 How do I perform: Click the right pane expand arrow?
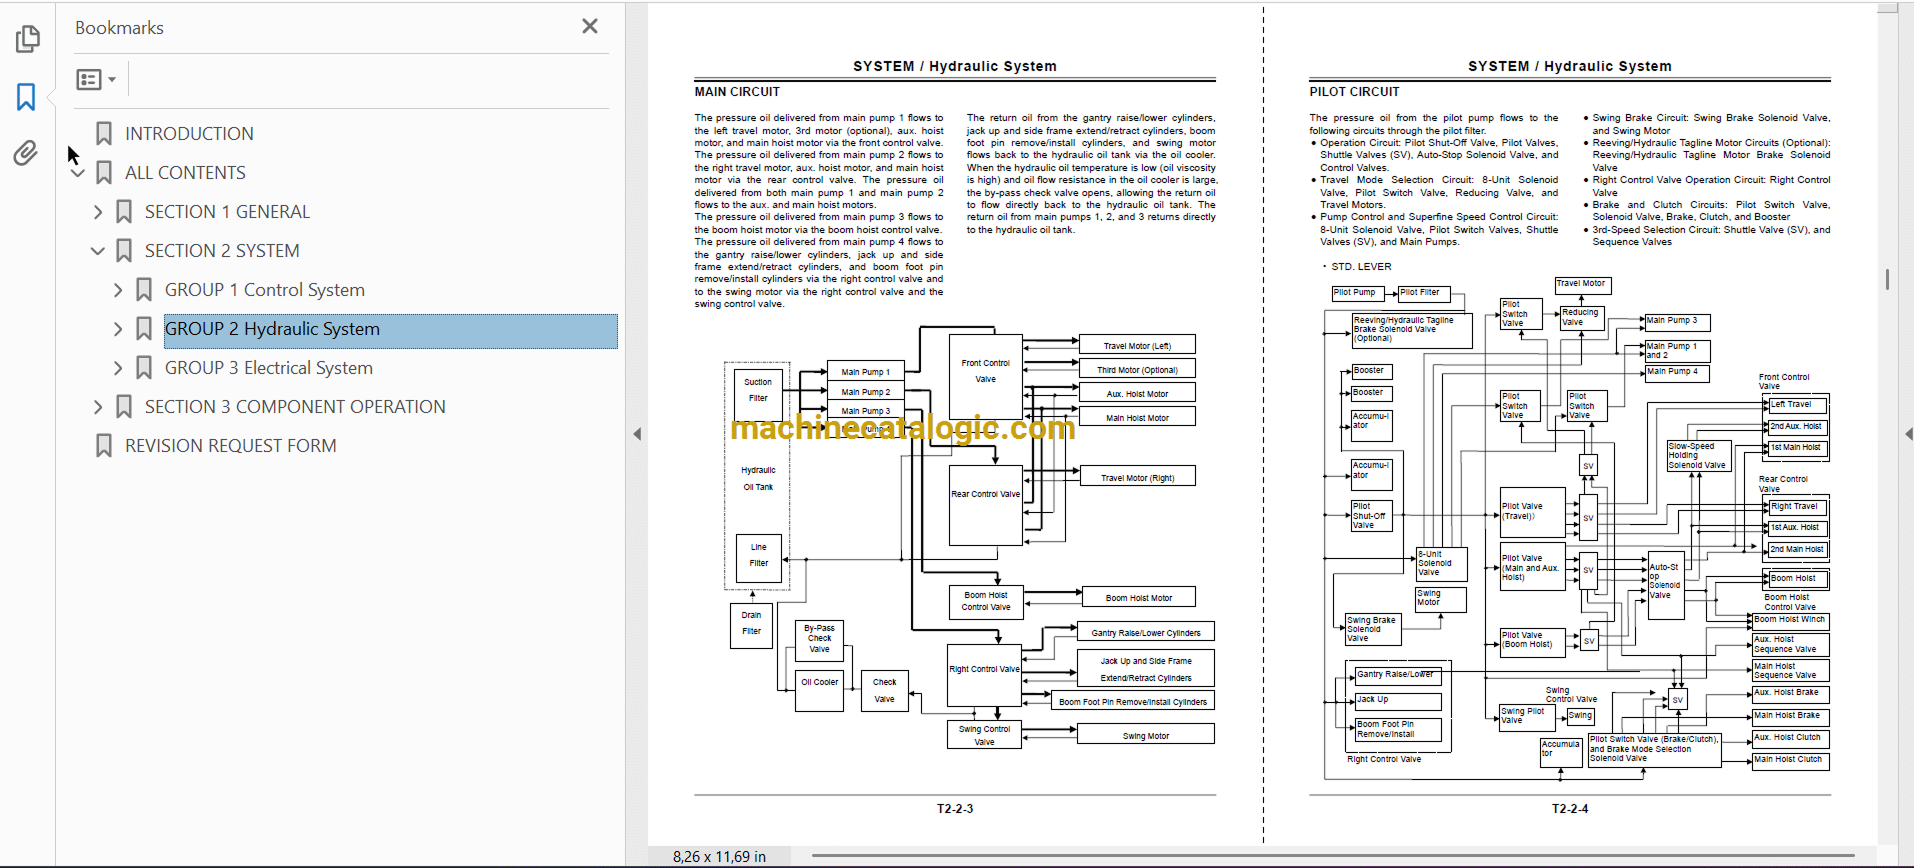[1908, 434]
